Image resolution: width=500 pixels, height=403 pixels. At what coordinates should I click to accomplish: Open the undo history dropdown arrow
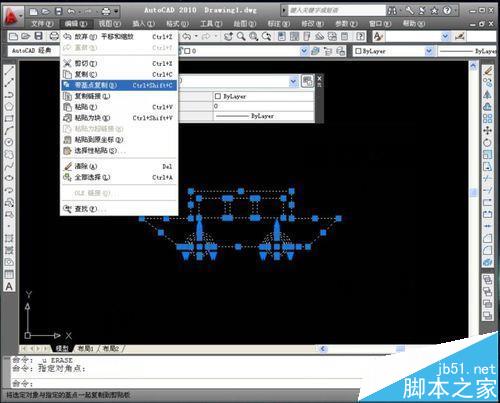197,36
